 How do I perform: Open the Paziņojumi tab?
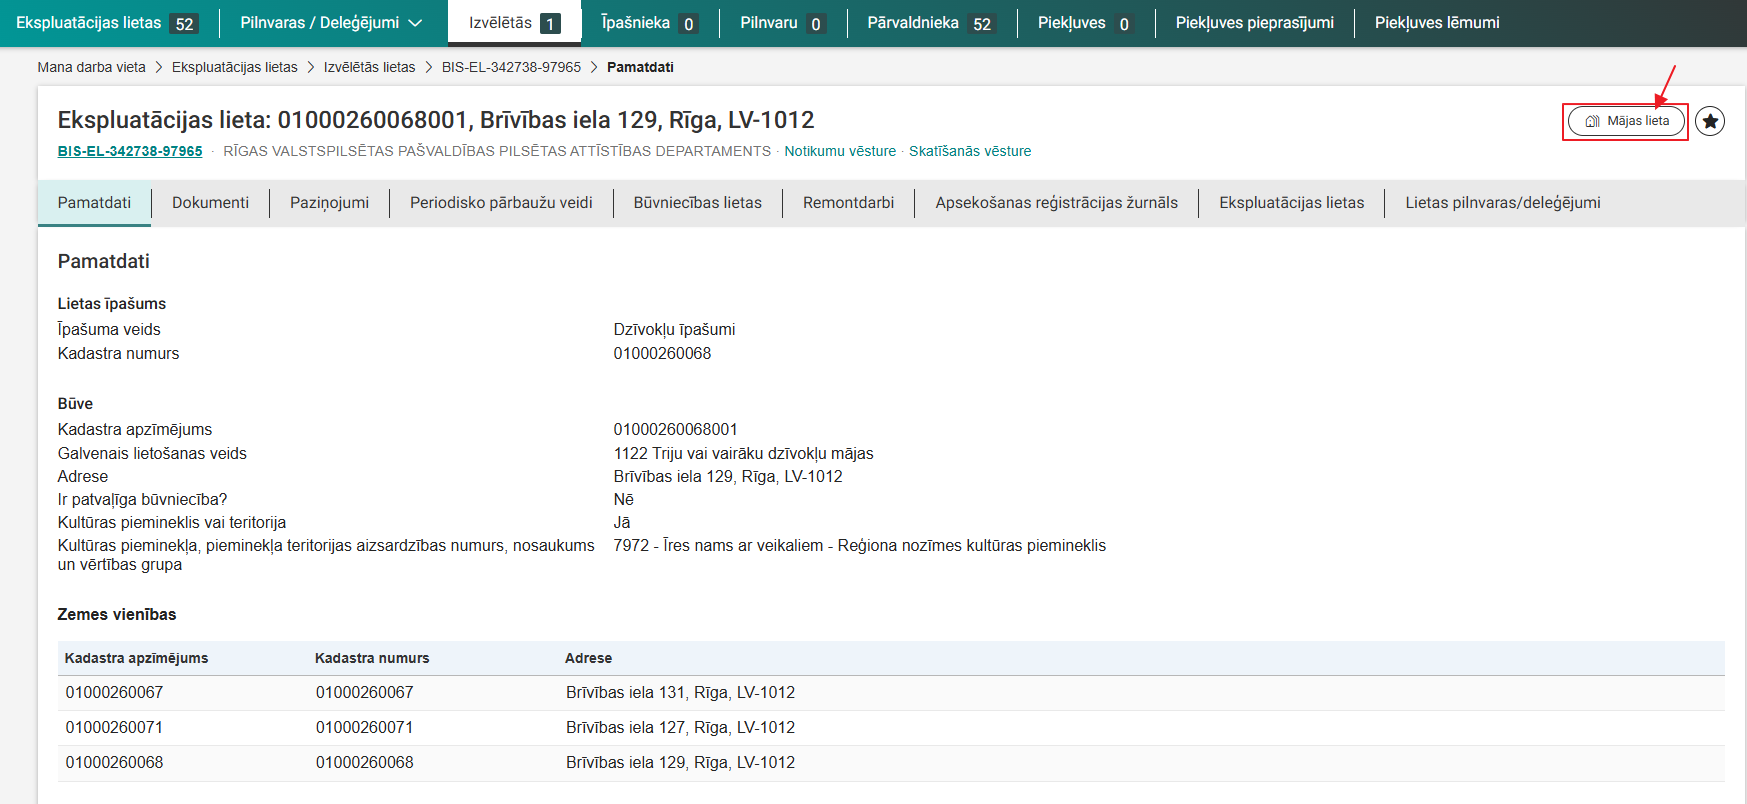coord(329,203)
